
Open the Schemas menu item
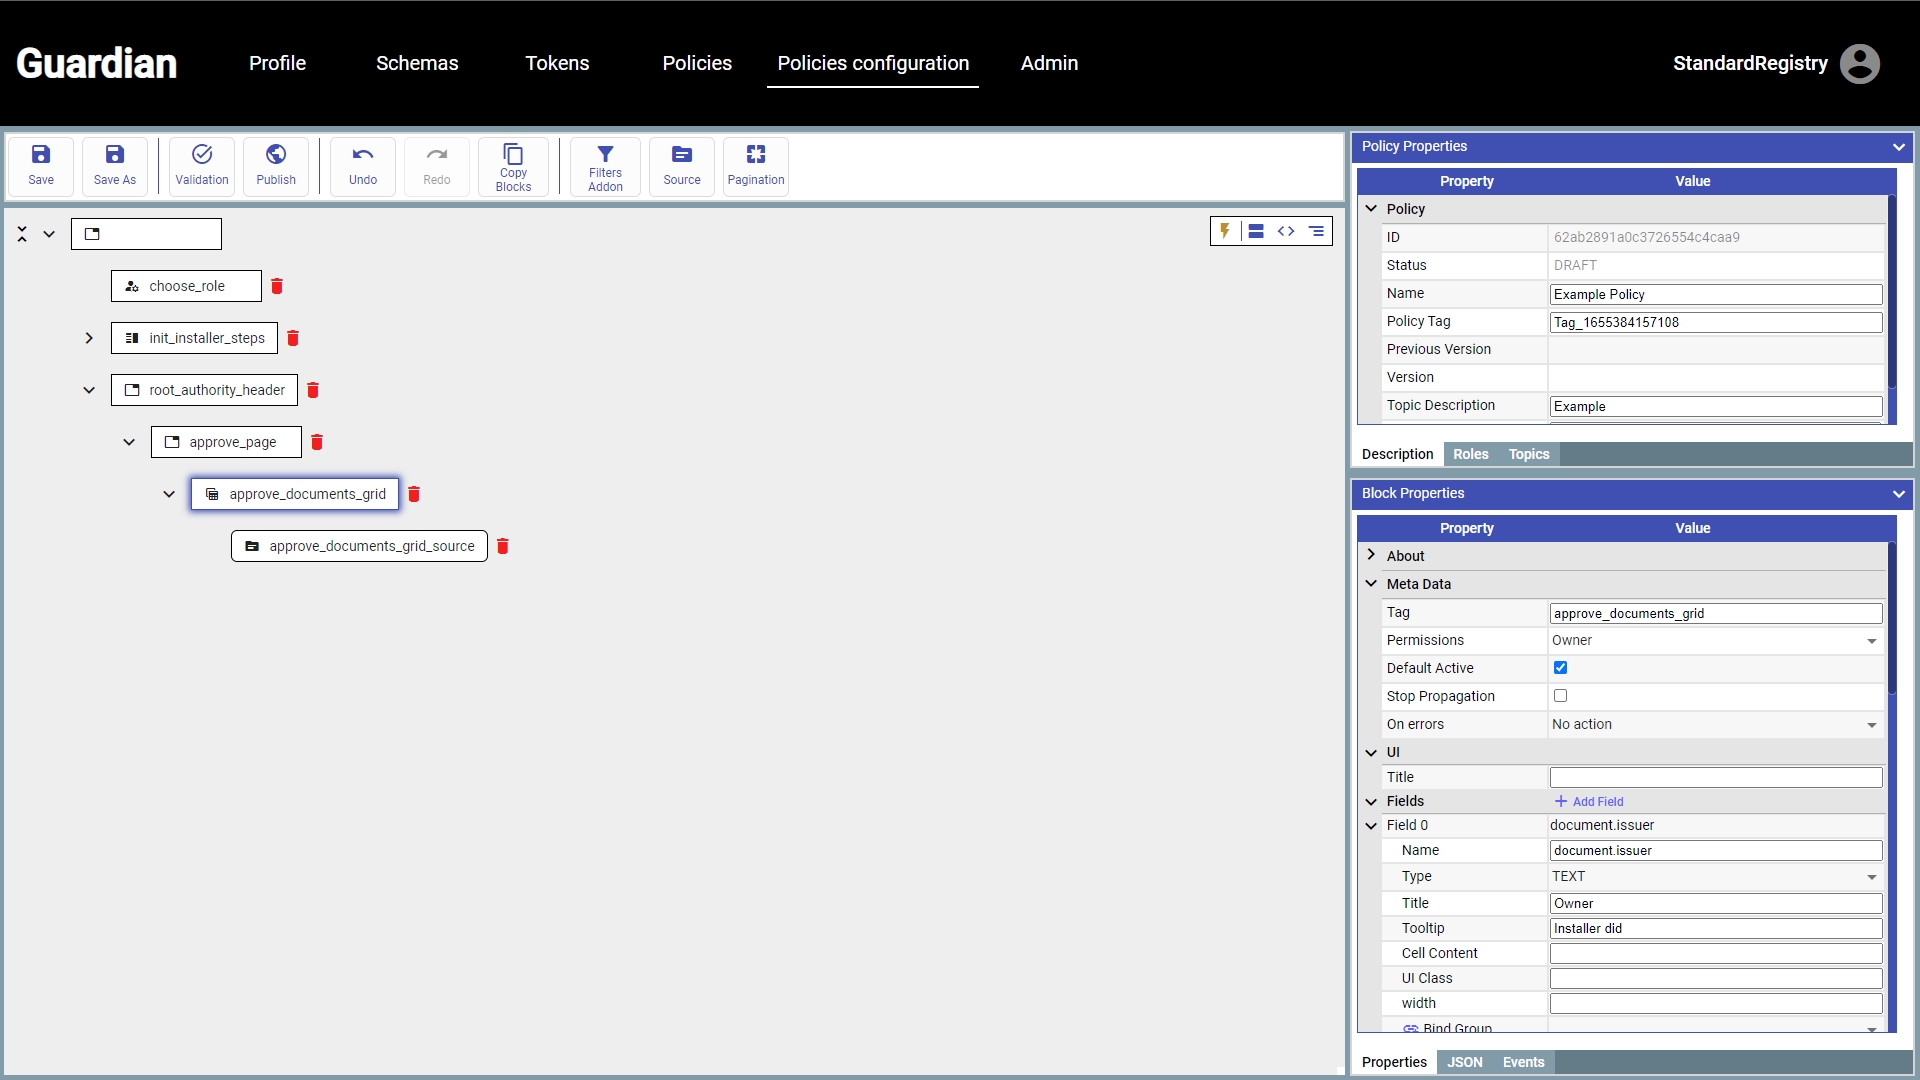[x=417, y=63]
